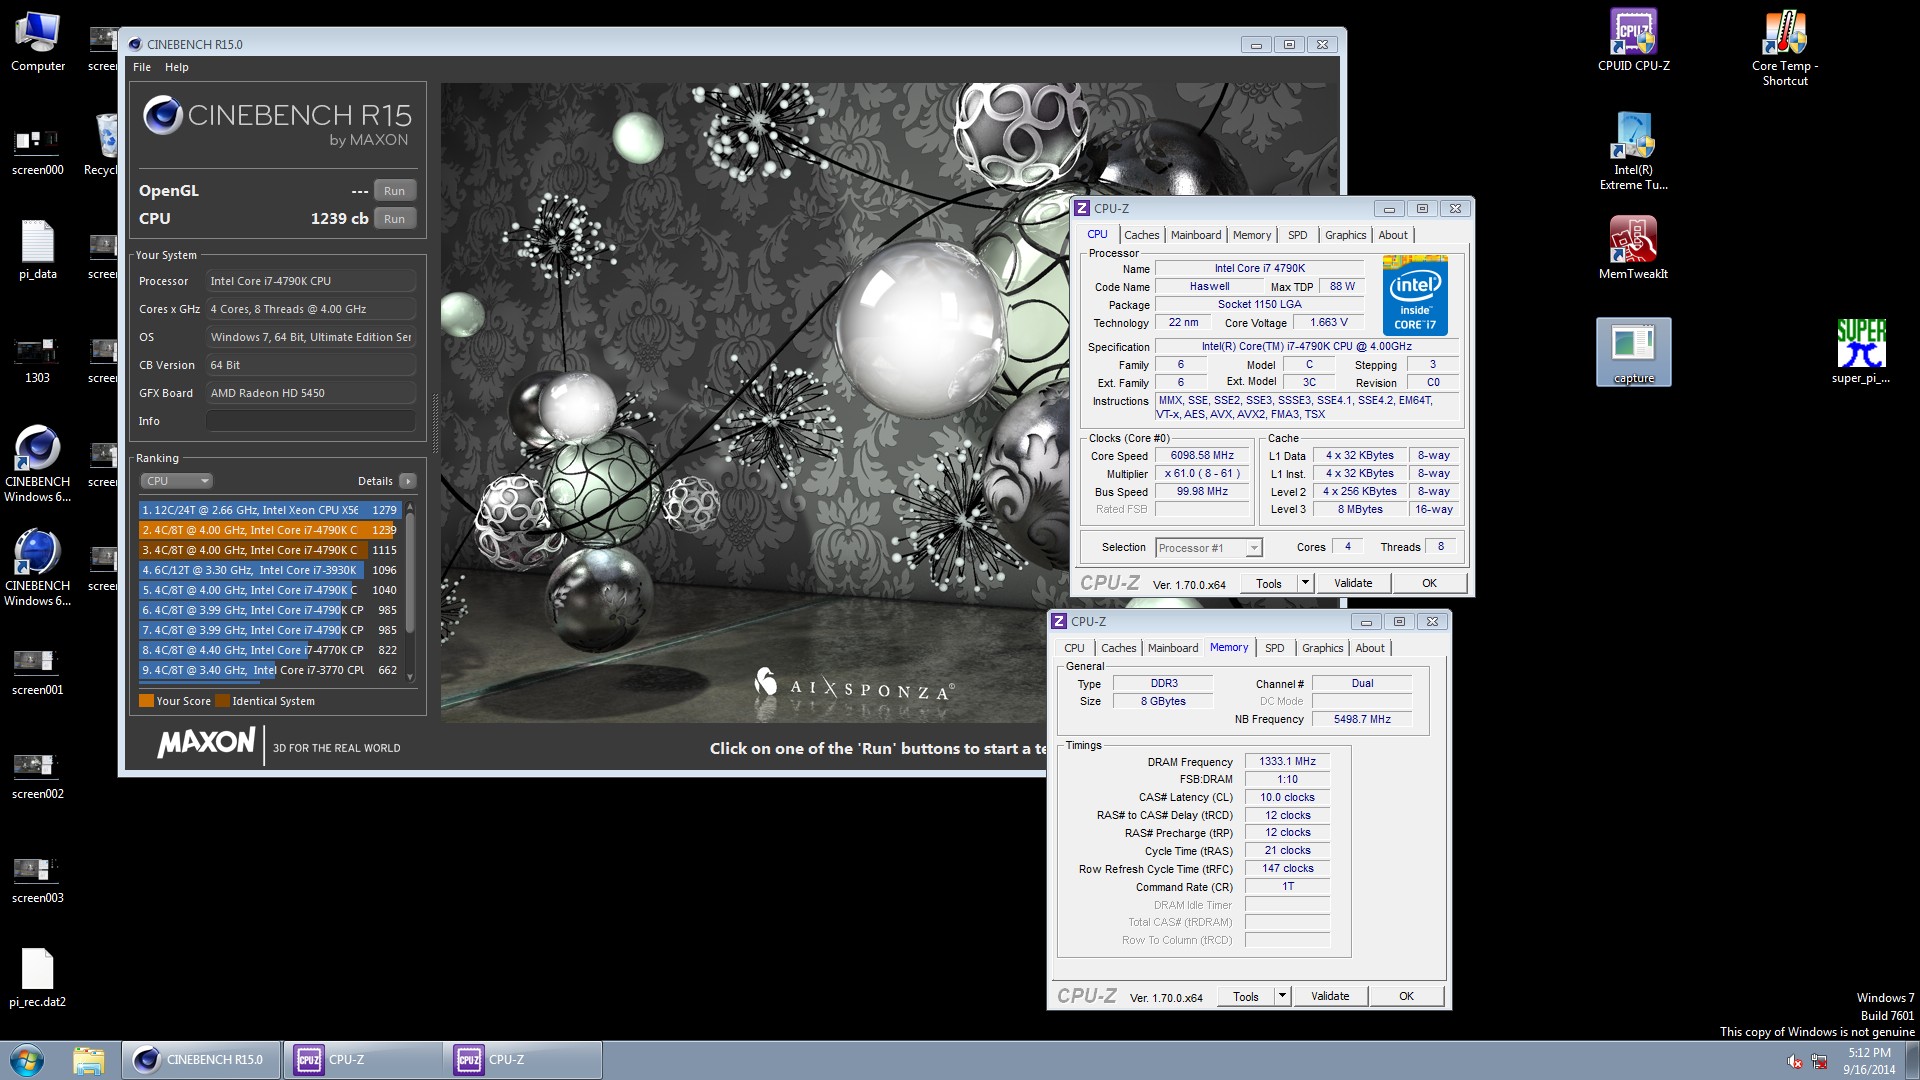Click the Identical System brown legend swatch
Image resolution: width=1920 pixels, height=1080 pixels.
[222, 701]
